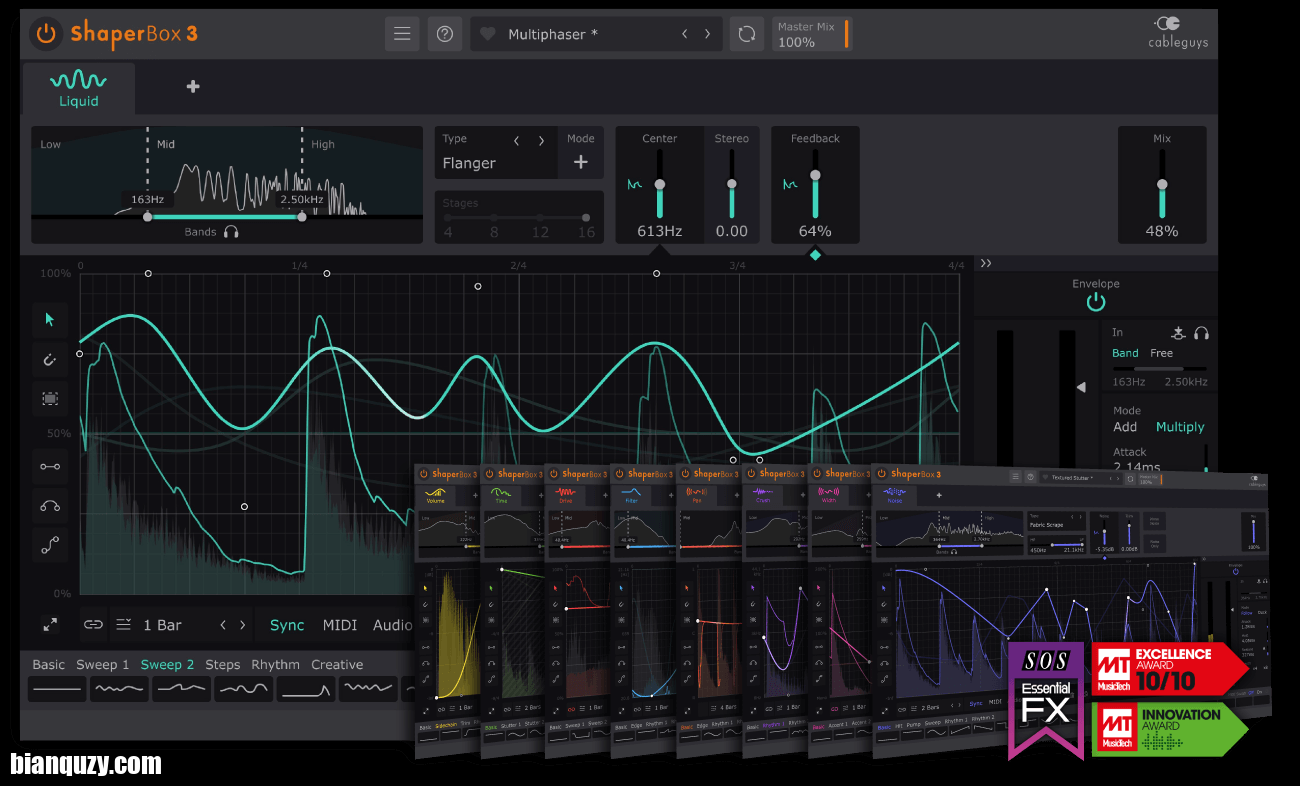The width and height of the screenshot is (1300, 786).
Task: Open the Rhythm wave presets tab
Action: tap(276, 665)
